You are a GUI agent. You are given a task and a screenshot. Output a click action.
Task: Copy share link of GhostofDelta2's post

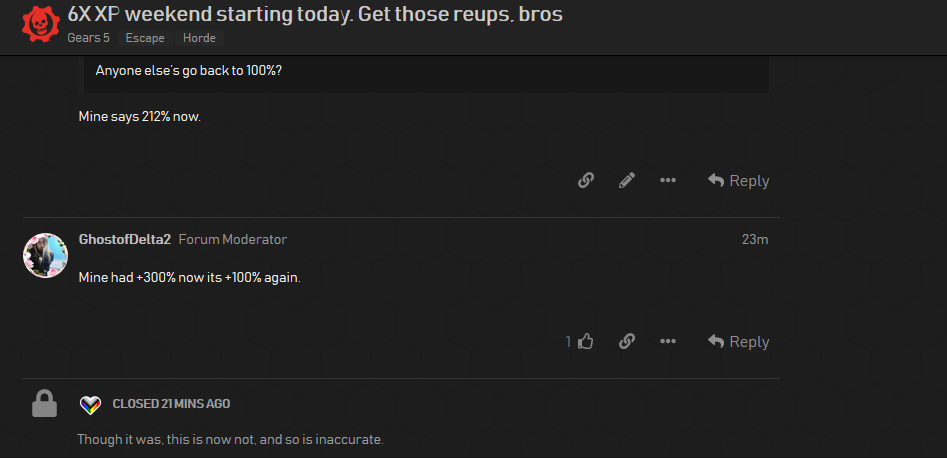pyautogui.click(x=627, y=341)
